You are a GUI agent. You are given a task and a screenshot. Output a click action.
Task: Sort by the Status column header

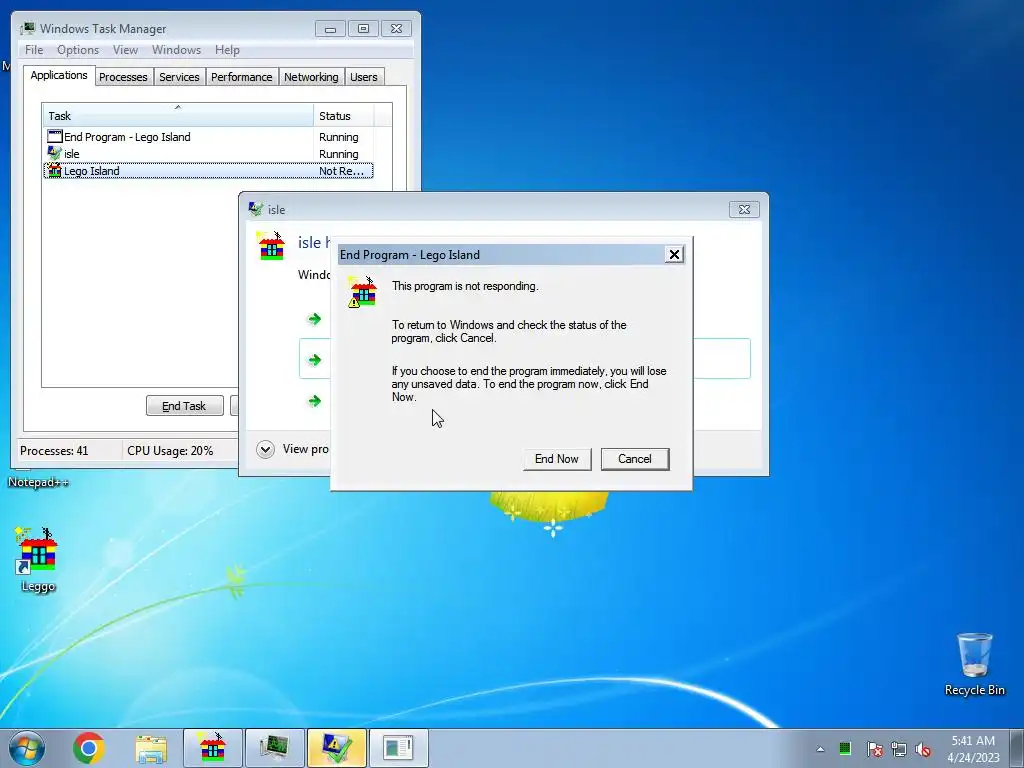[x=344, y=116]
